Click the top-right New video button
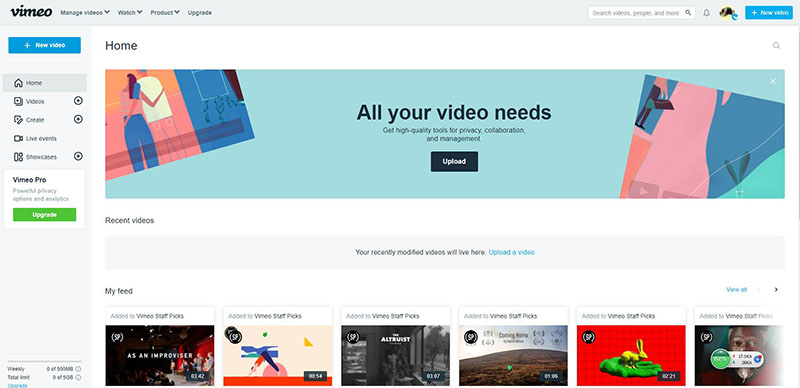Image resolution: width=800 pixels, height=388 pixels. [769, 13]
